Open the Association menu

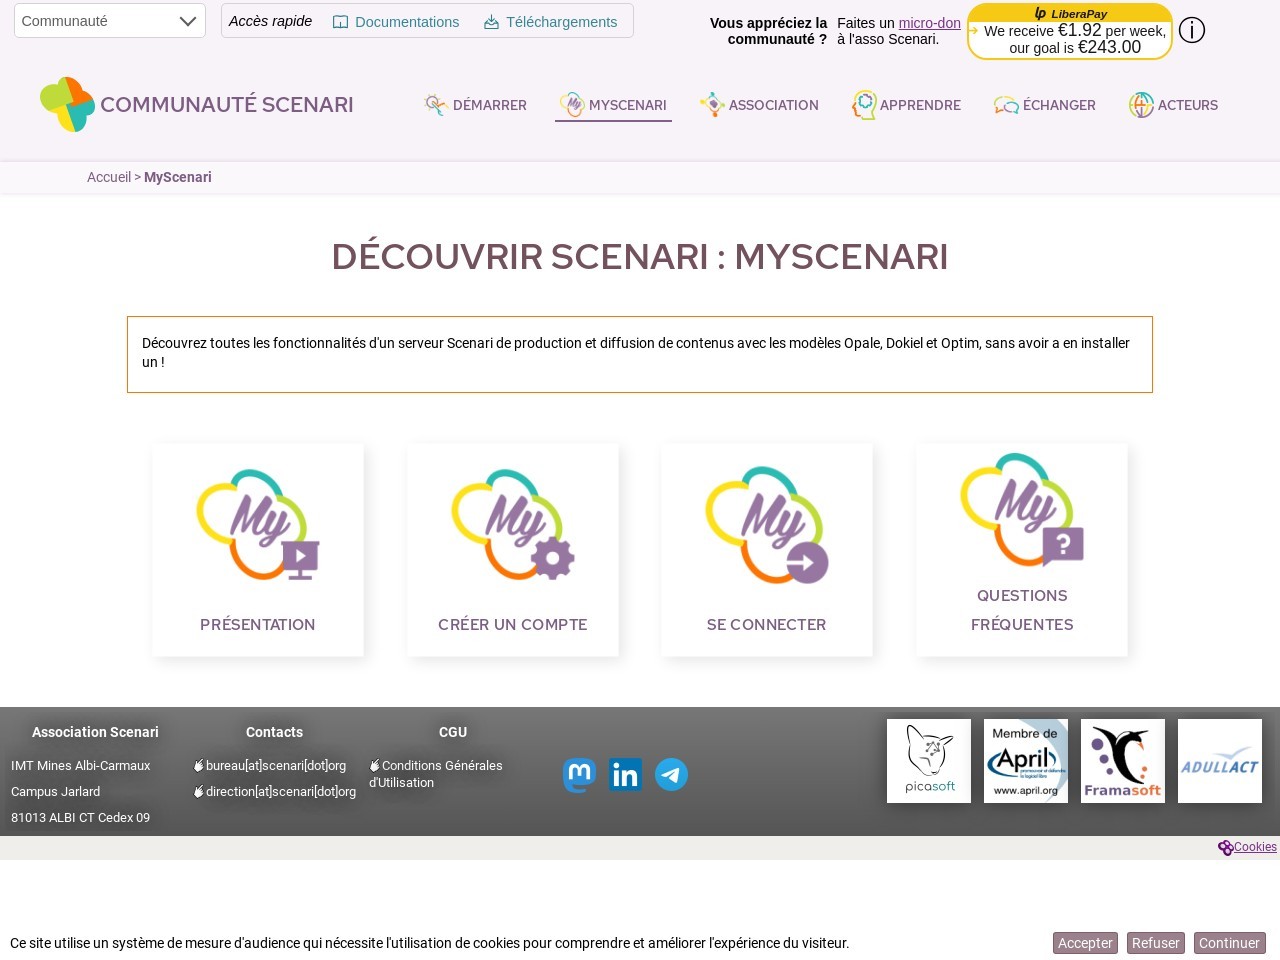(759, 105)
